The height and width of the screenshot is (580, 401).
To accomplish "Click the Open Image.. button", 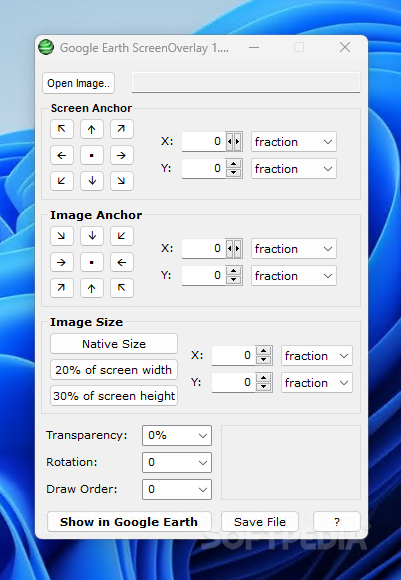I will (78, 83).
